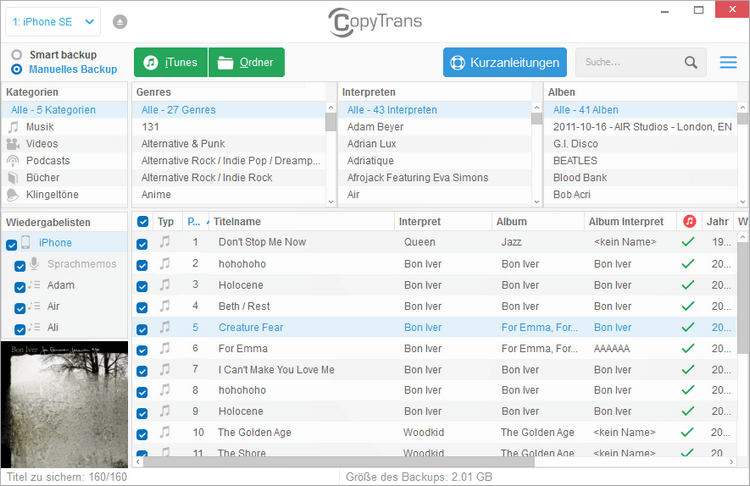Uncheck the Adam playlist checkbox
Image resolution: width=750 pixels, height=486 pixels.
click(x=20, y=287)
